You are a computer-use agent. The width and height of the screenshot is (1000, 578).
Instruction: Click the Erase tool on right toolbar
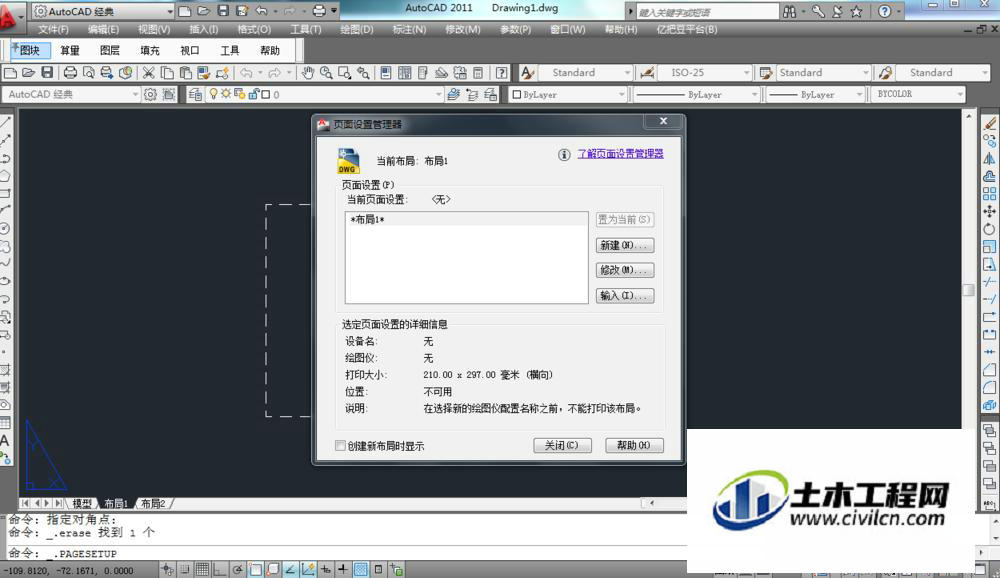(990, 123)
